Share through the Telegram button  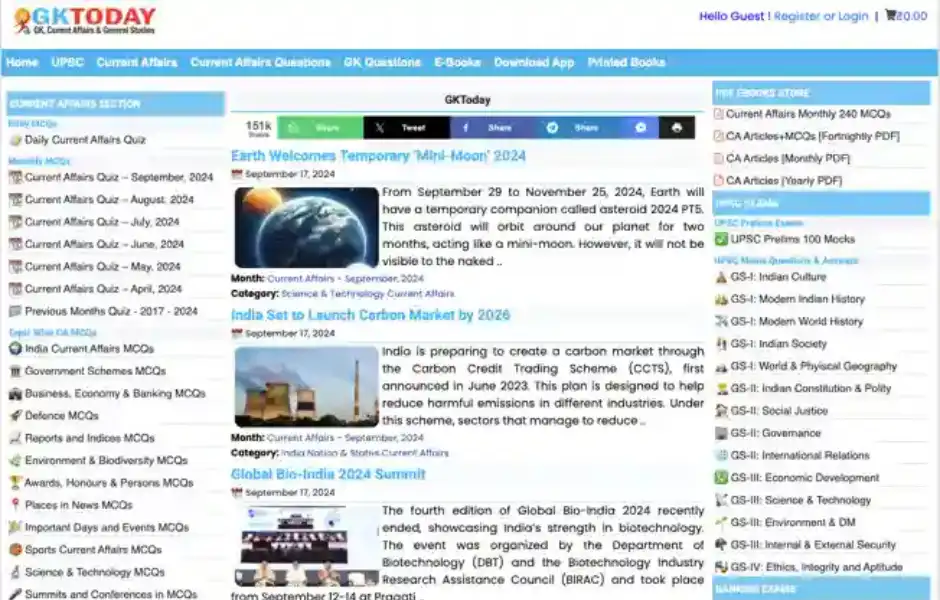pyautogui.click(x=580, y=128)
